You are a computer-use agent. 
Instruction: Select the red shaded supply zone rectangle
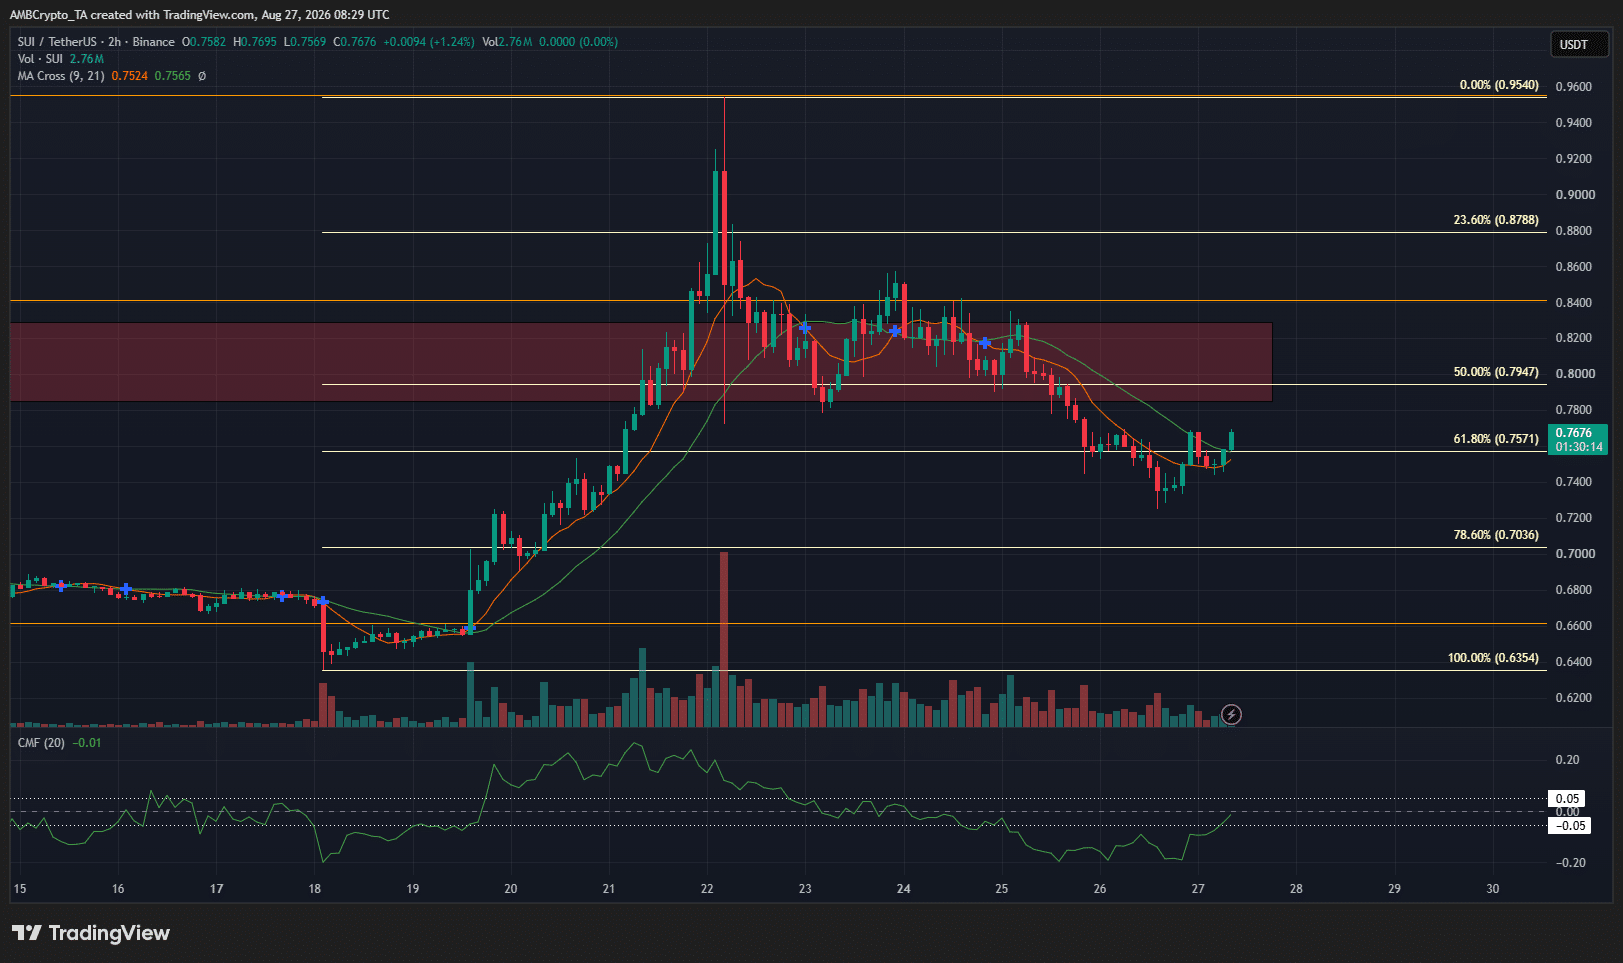[641, 362]
